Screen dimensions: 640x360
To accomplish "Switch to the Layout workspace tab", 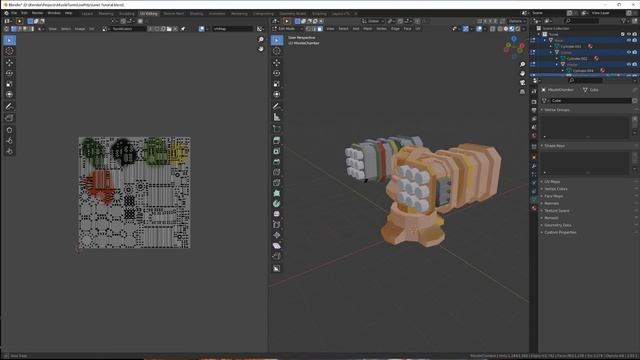I will click(x=87, y=13).
